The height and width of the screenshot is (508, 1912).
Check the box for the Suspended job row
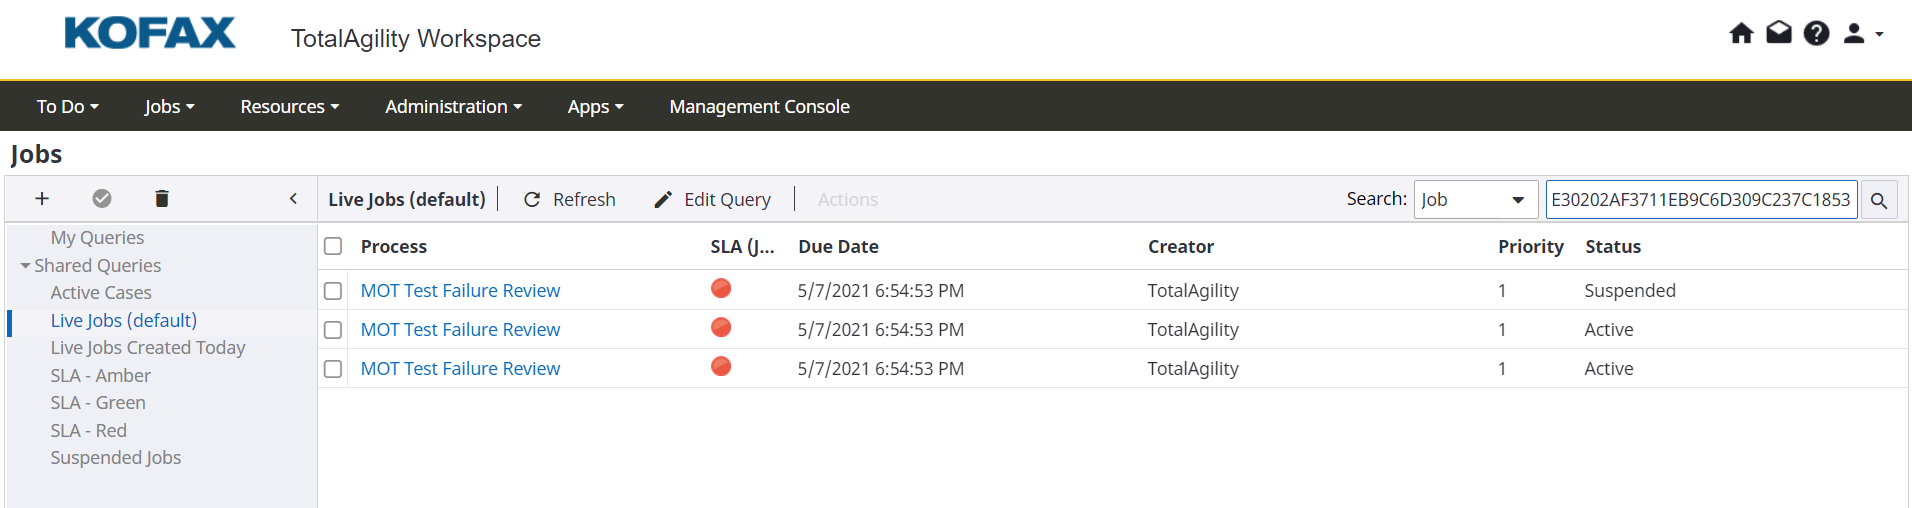pos(333,291)
